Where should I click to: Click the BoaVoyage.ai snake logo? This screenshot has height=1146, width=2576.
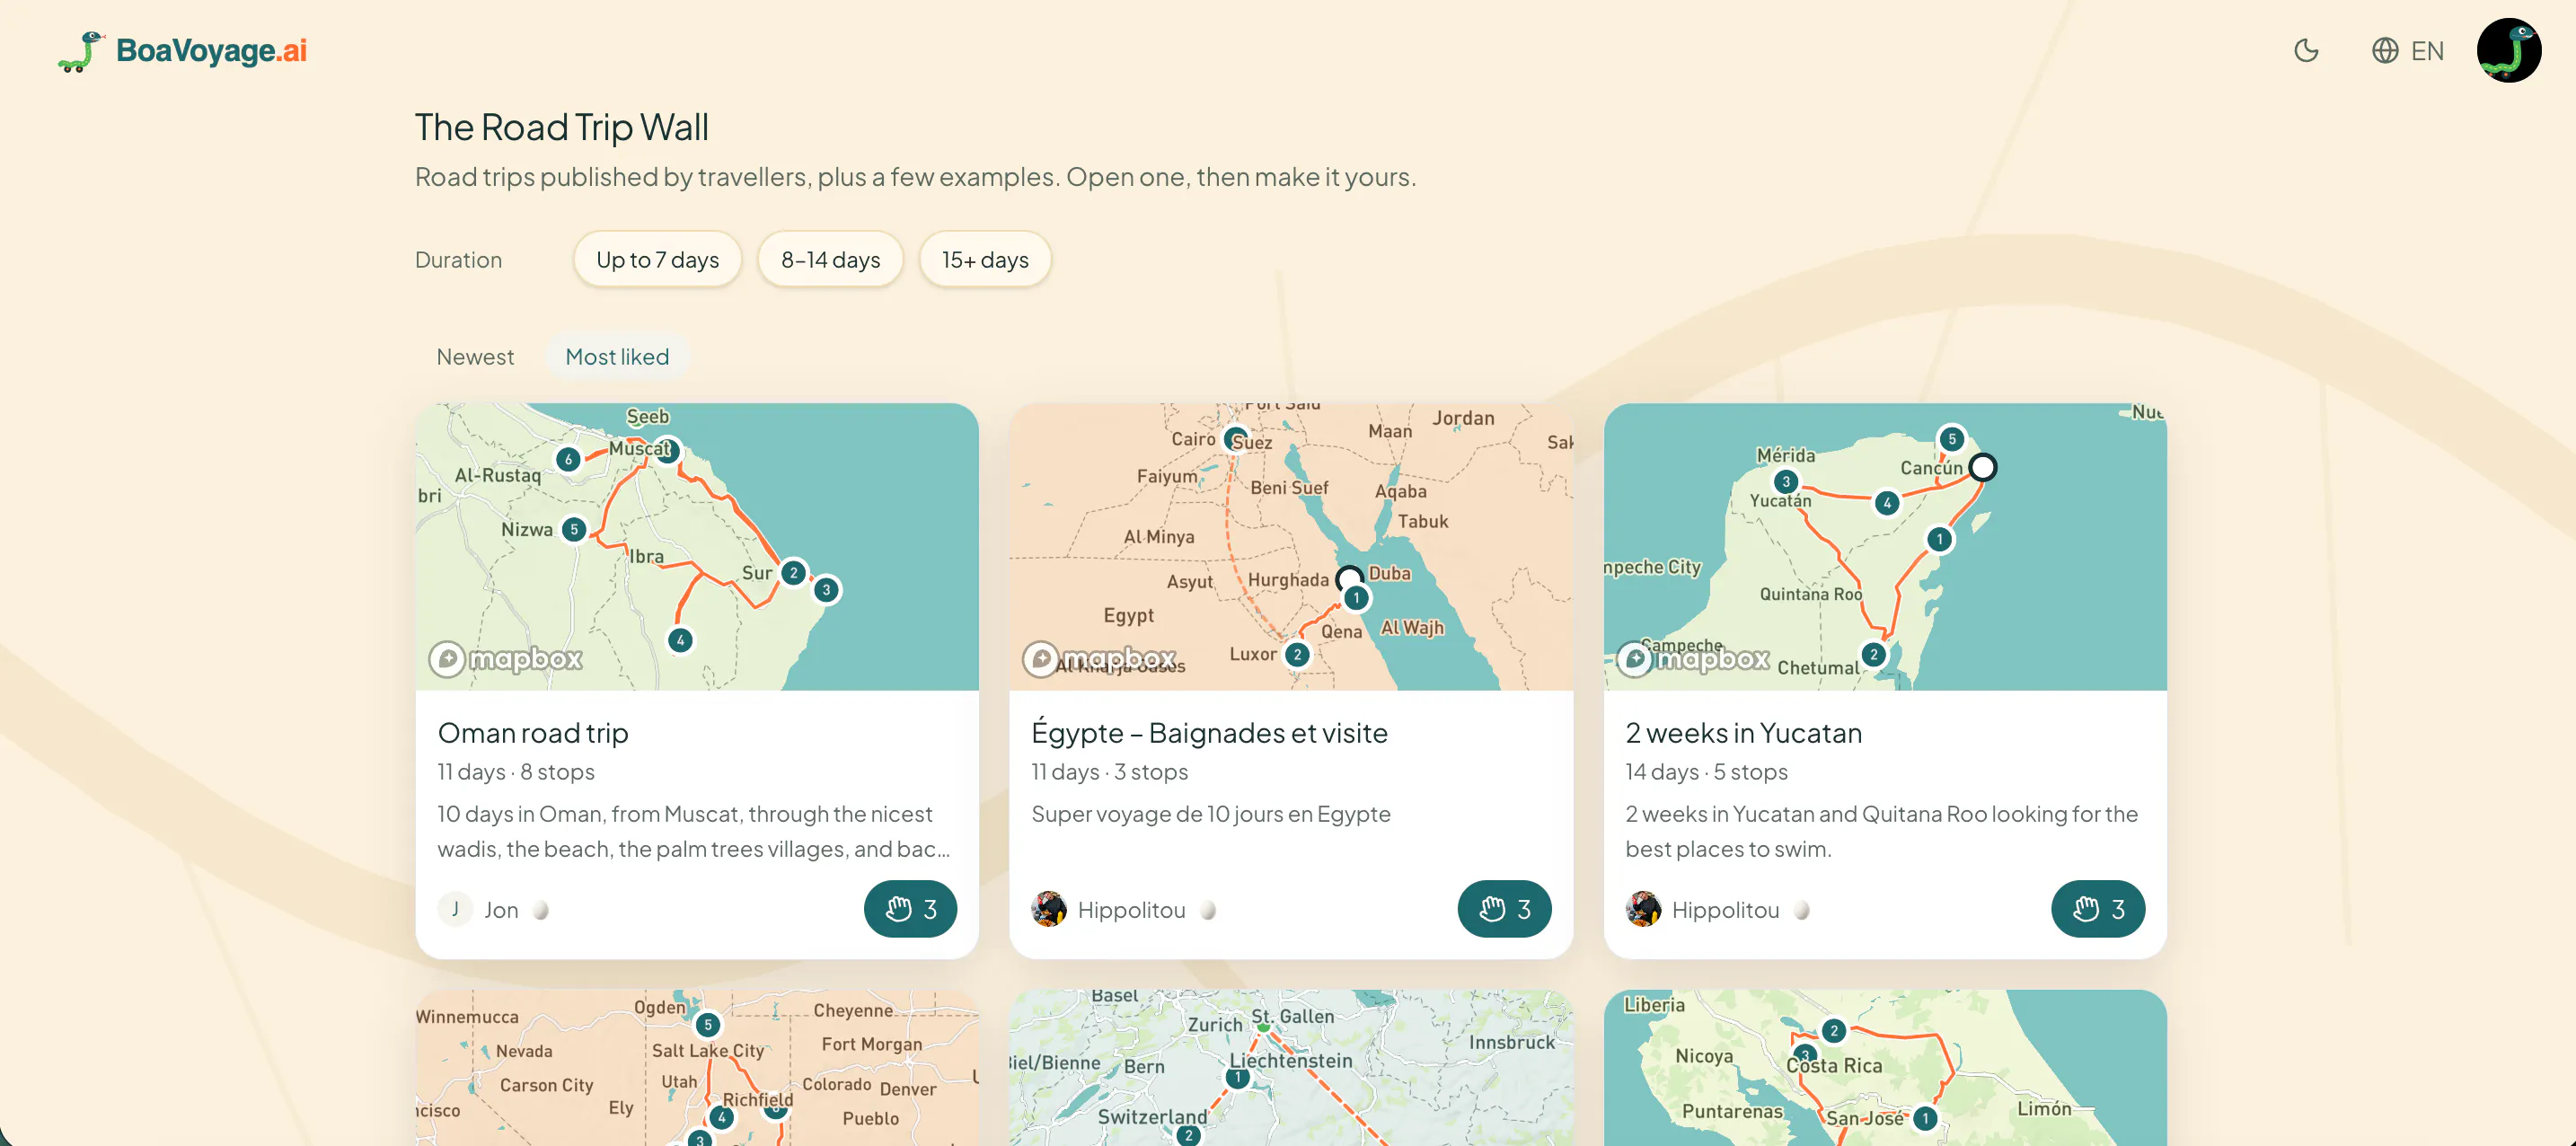click(x=182, y=51)
